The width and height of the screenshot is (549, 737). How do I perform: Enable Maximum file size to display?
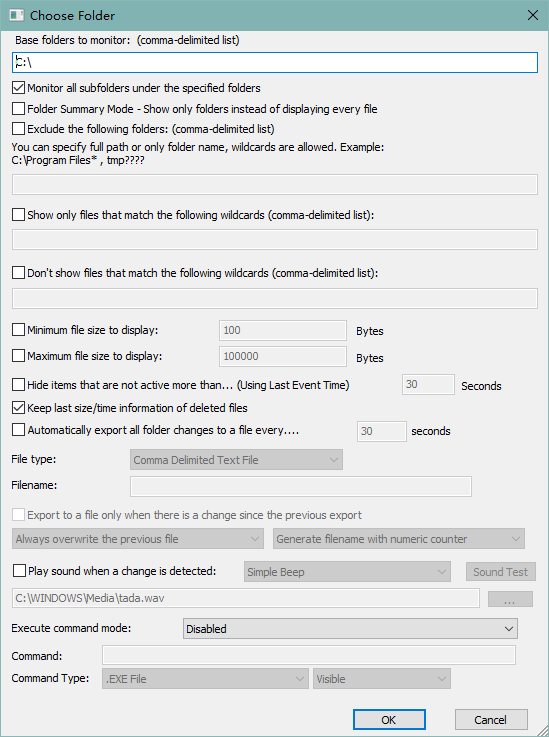[x=18, y=356]
